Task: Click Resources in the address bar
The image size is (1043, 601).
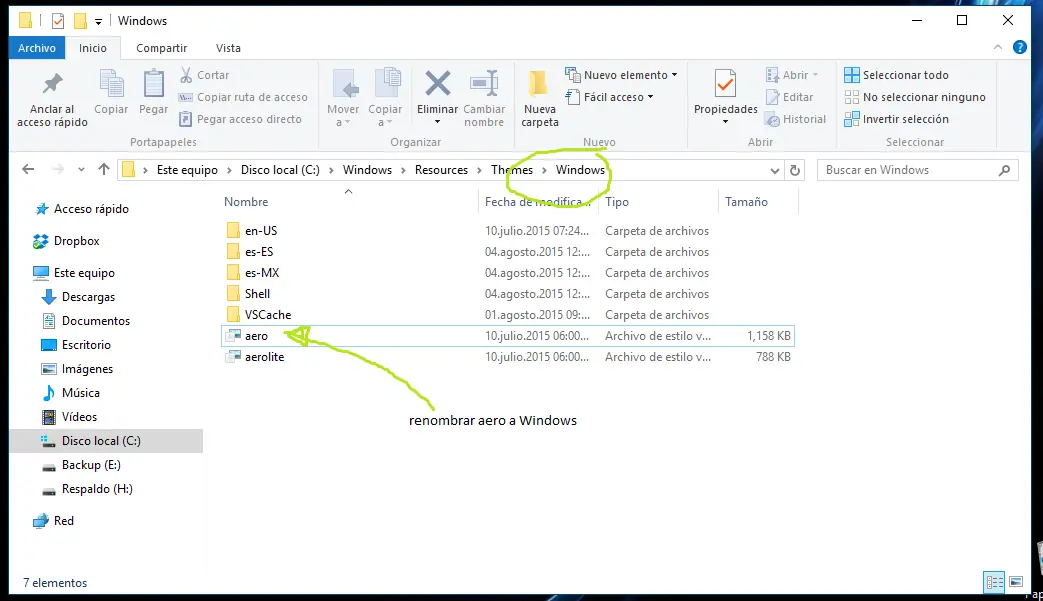Action: 441,170
